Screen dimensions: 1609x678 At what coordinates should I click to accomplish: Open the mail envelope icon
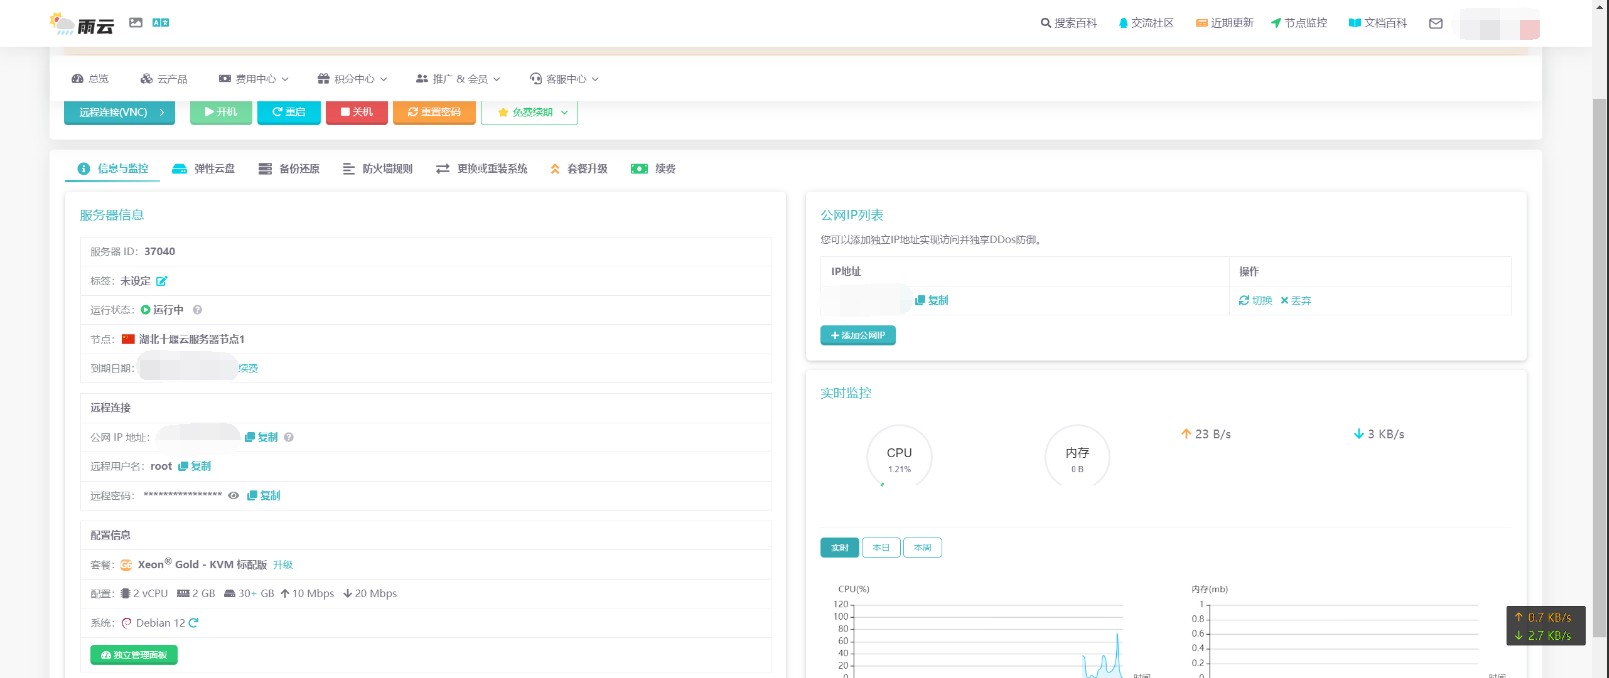pyautogui.click(x=1436, y=23)
